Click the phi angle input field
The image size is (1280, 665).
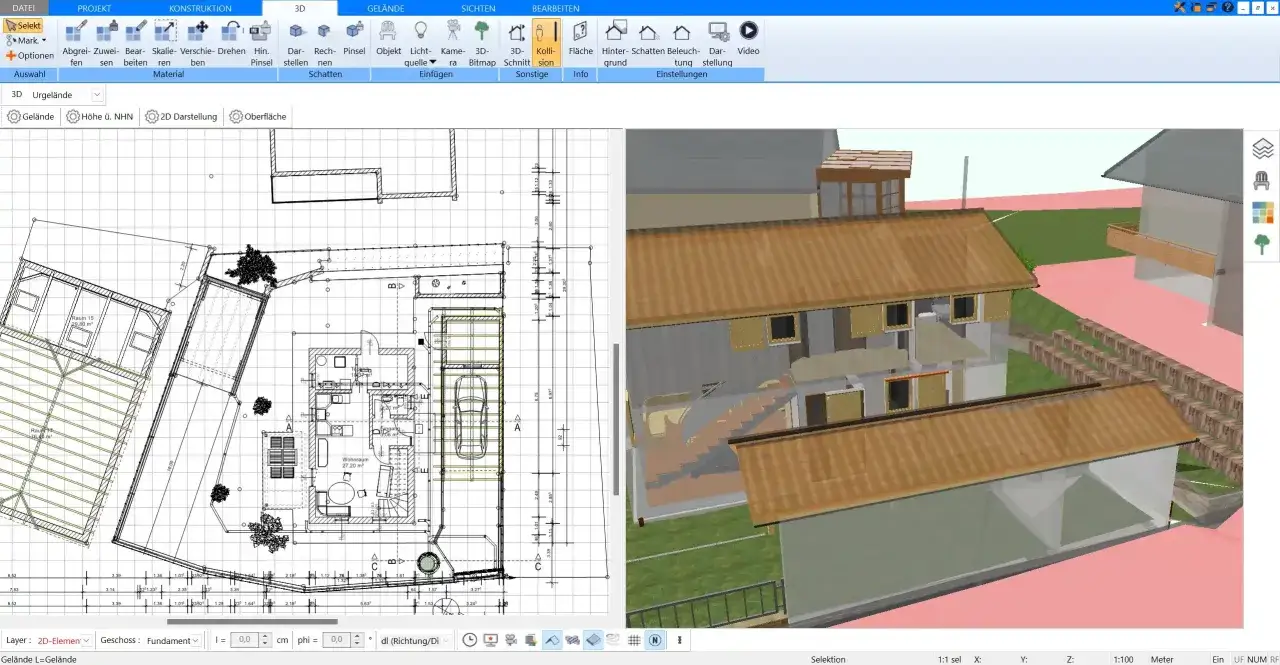[337, 640]
